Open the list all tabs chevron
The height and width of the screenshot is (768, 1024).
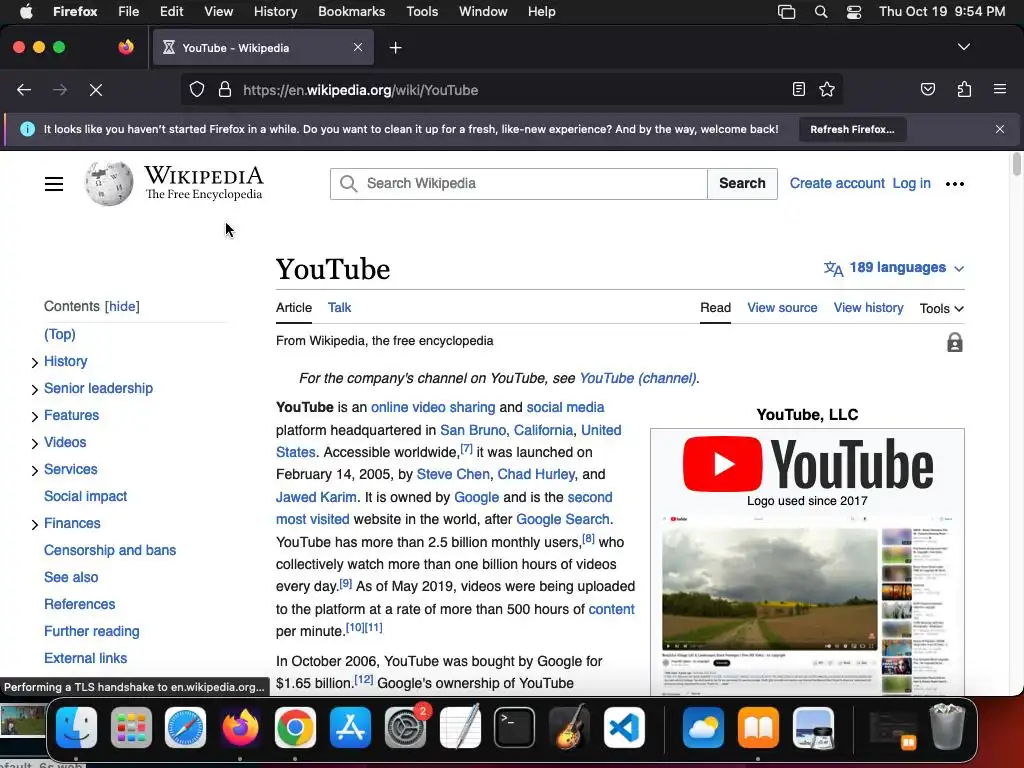tap(963, 47)
